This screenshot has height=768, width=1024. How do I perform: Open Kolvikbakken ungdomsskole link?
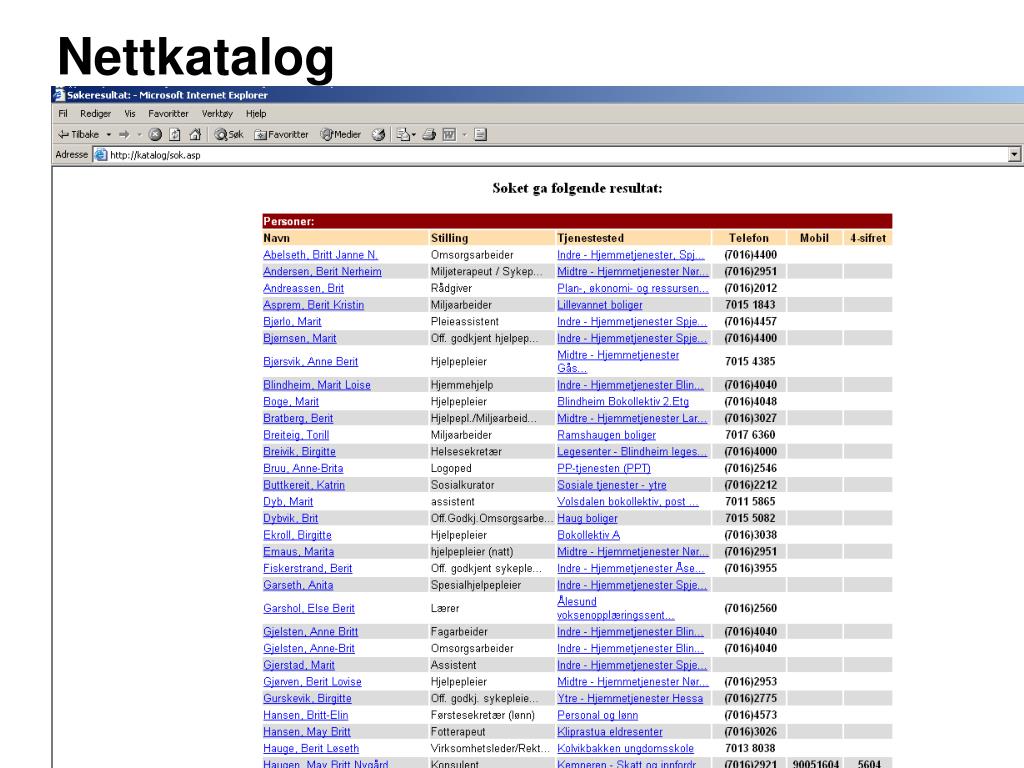tap(625, 748)
